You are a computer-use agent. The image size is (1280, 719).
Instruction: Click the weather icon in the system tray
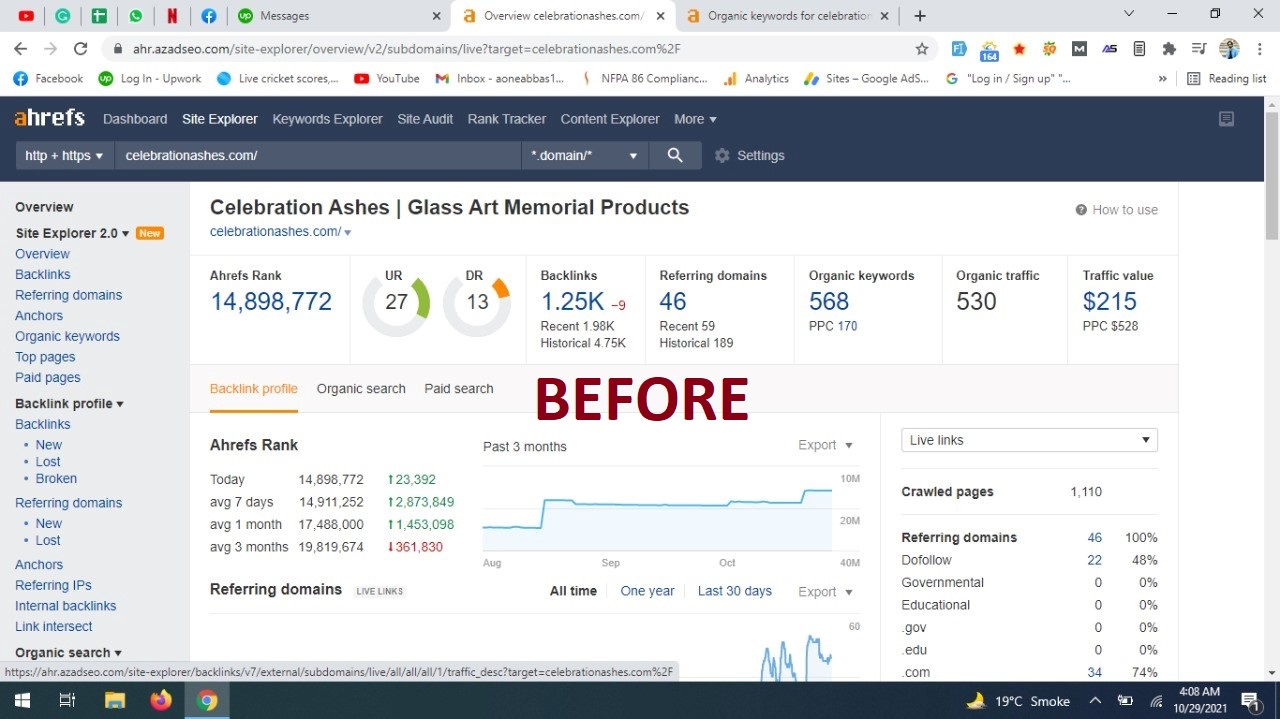975,700
